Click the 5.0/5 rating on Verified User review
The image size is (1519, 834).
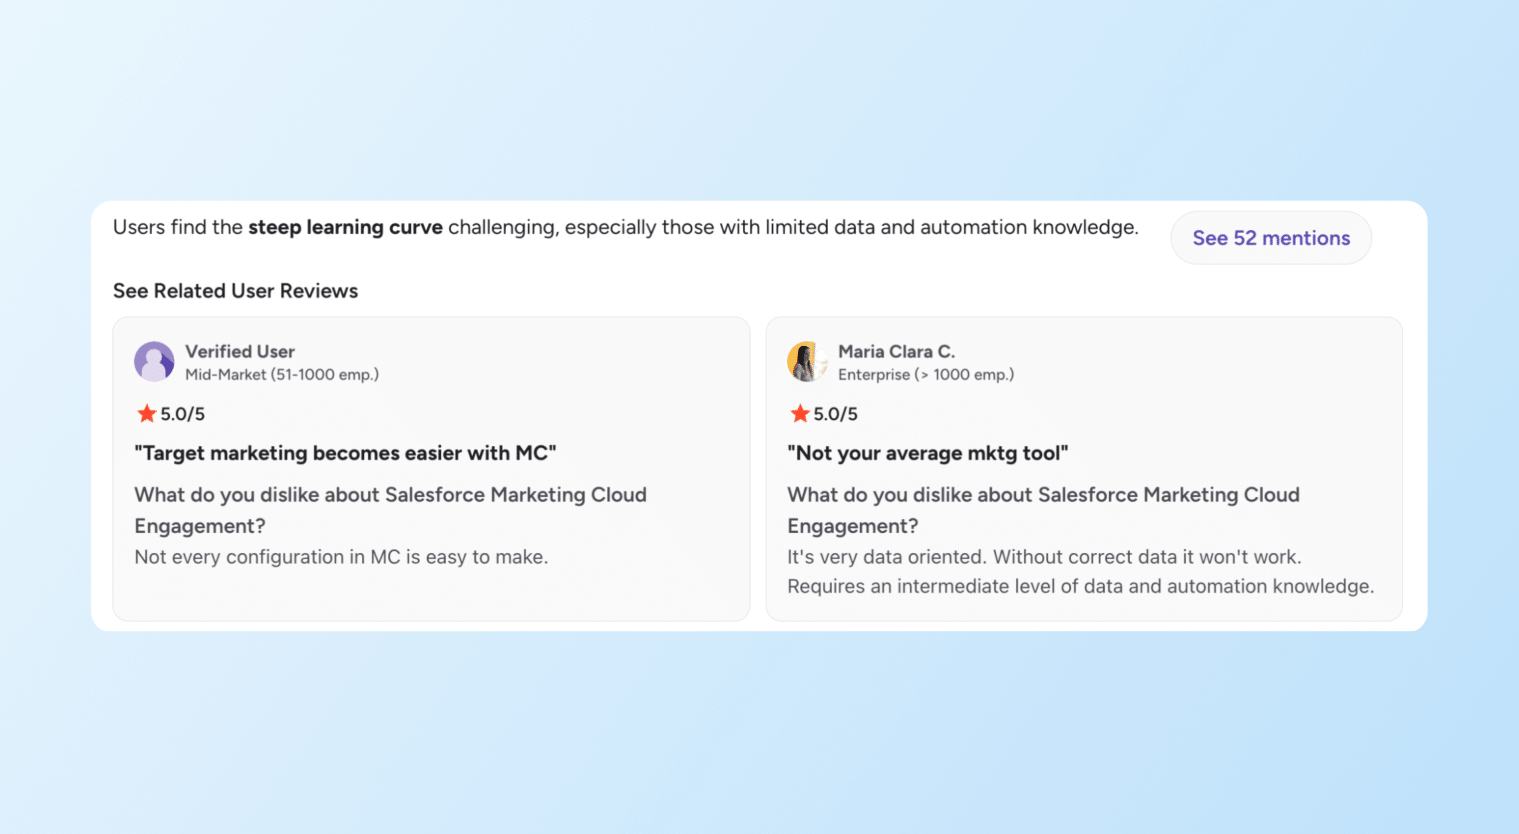point(182,414)
